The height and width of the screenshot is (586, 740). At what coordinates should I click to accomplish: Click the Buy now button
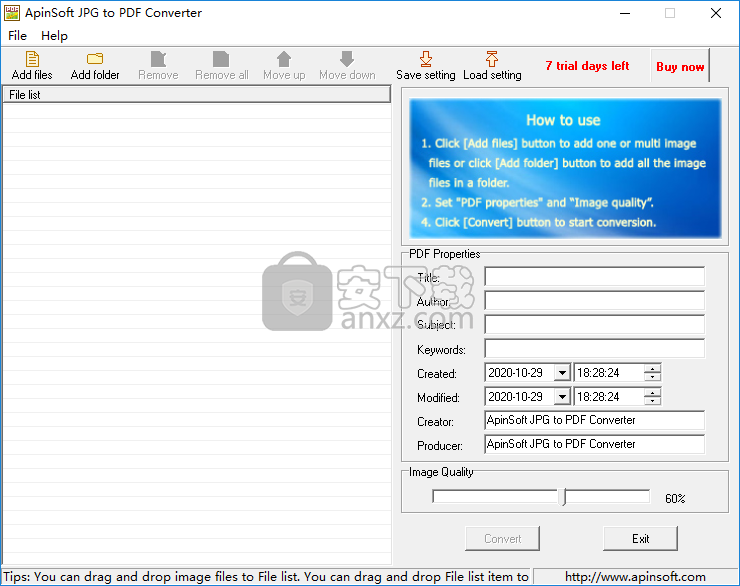tap(680, 66)
